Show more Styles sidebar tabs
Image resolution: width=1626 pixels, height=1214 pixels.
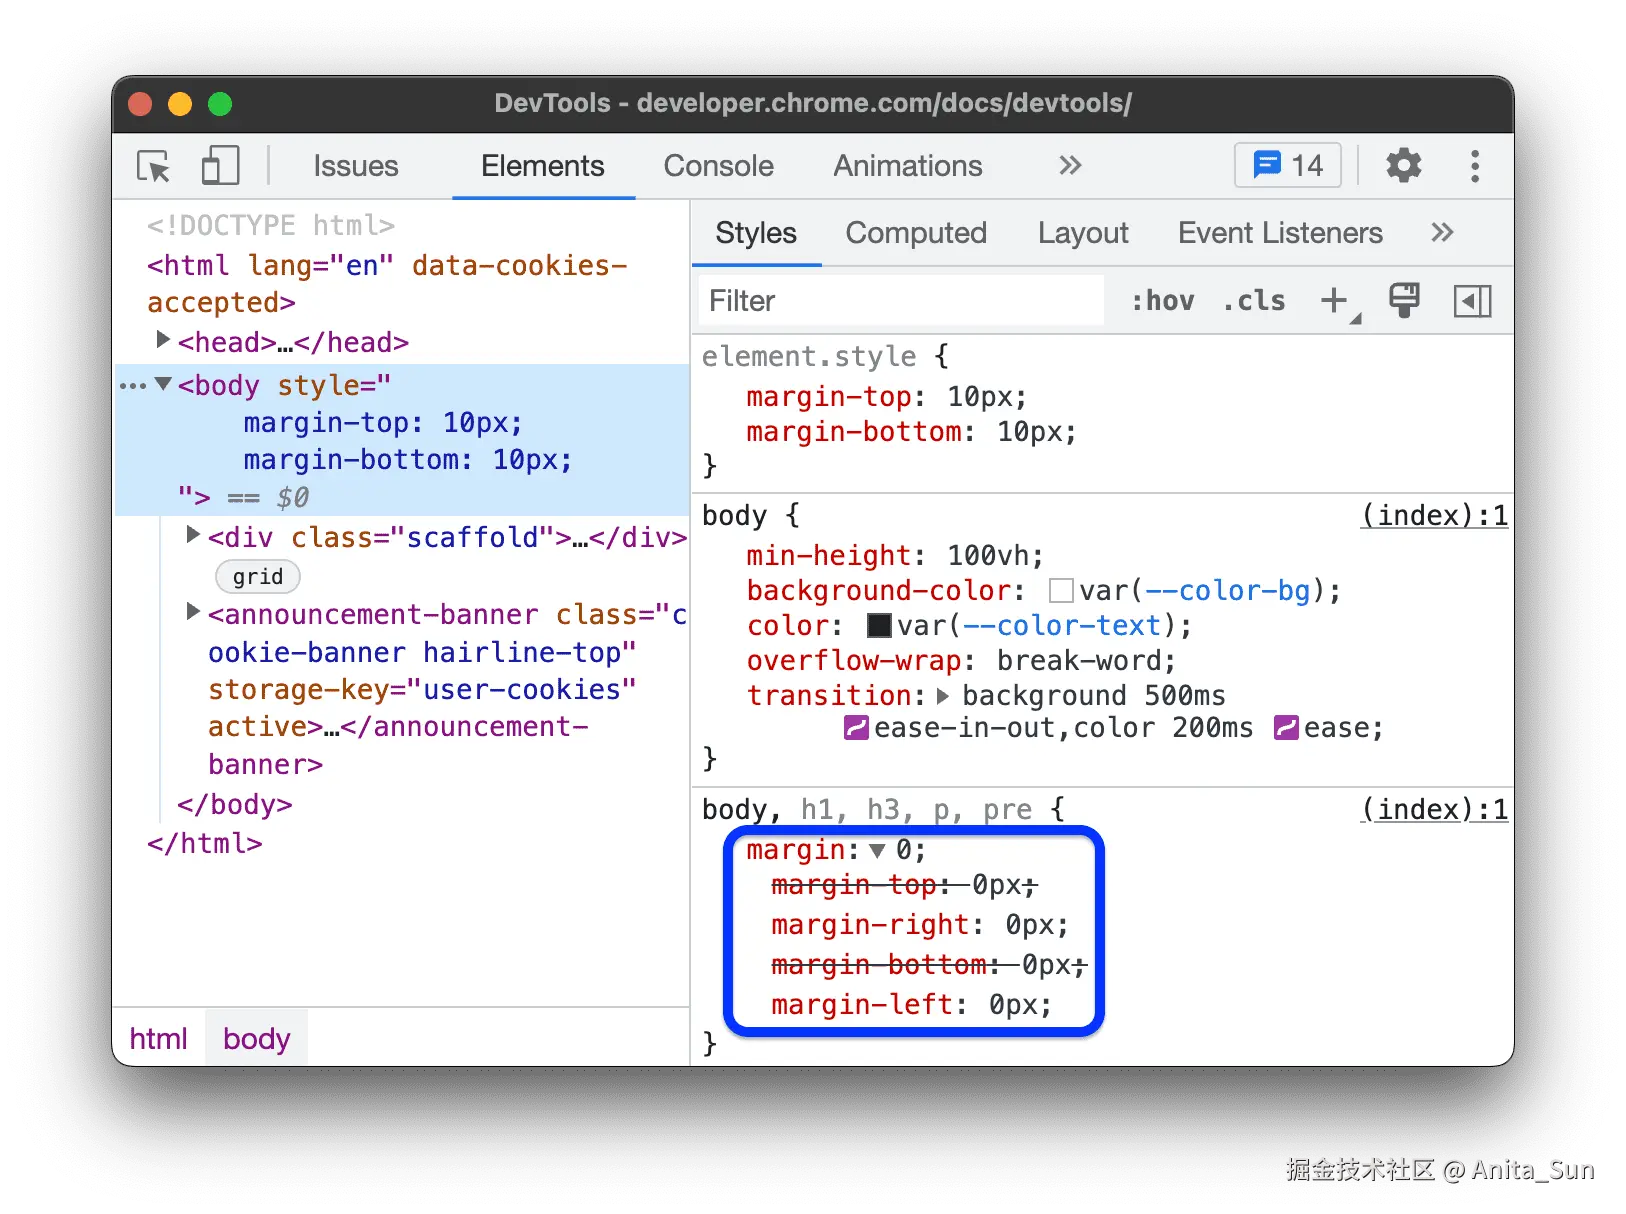(x=1442, y=233)
